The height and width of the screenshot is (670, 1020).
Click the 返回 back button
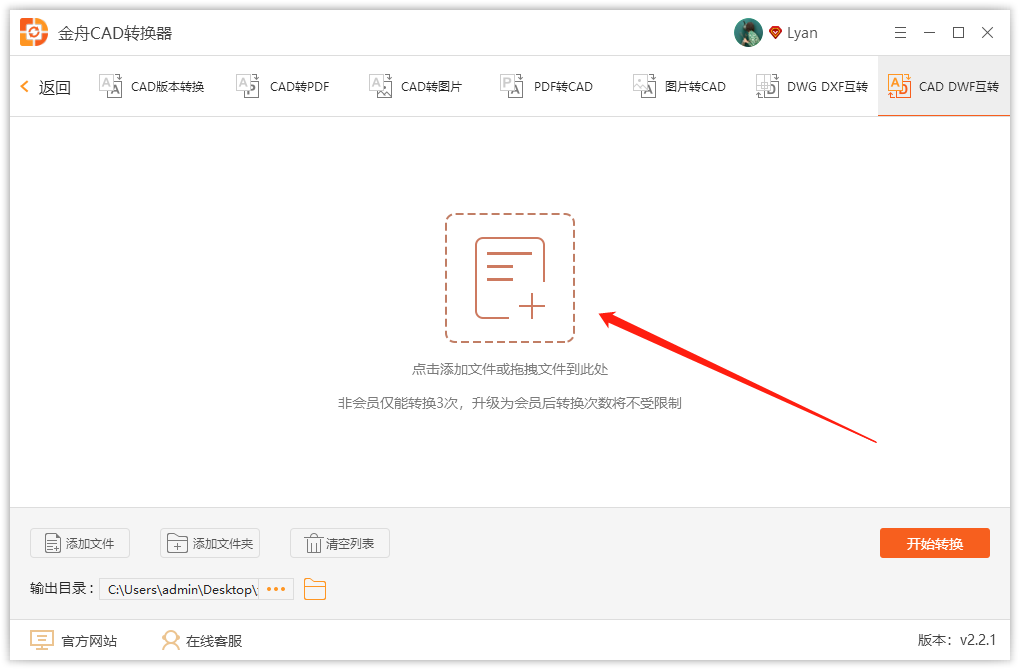[x=44, y=86]
